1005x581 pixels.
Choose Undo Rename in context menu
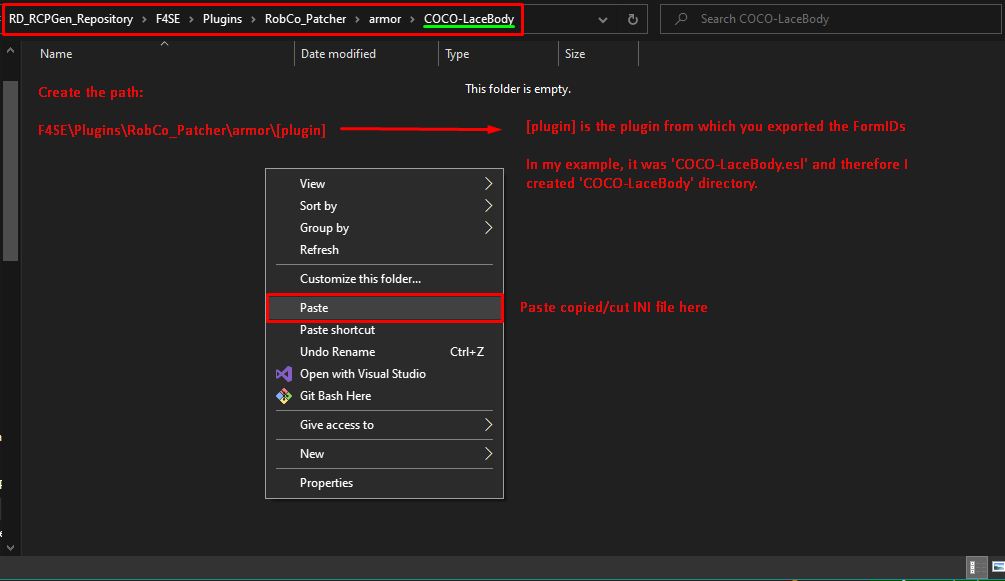(385, 351)
